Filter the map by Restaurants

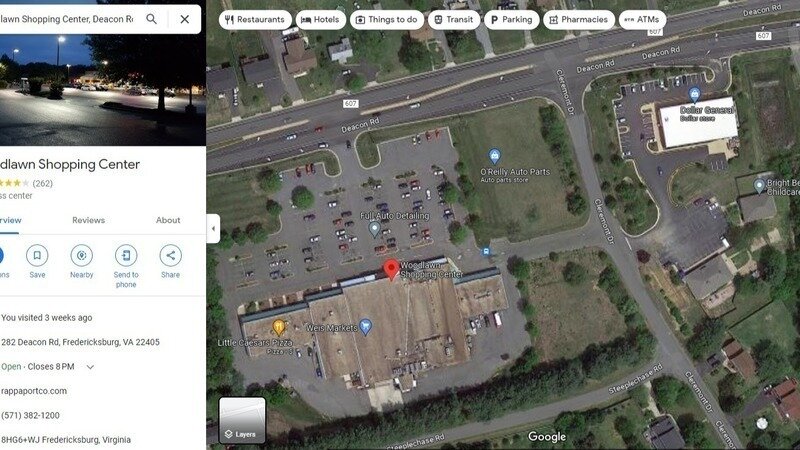point(255,19)
